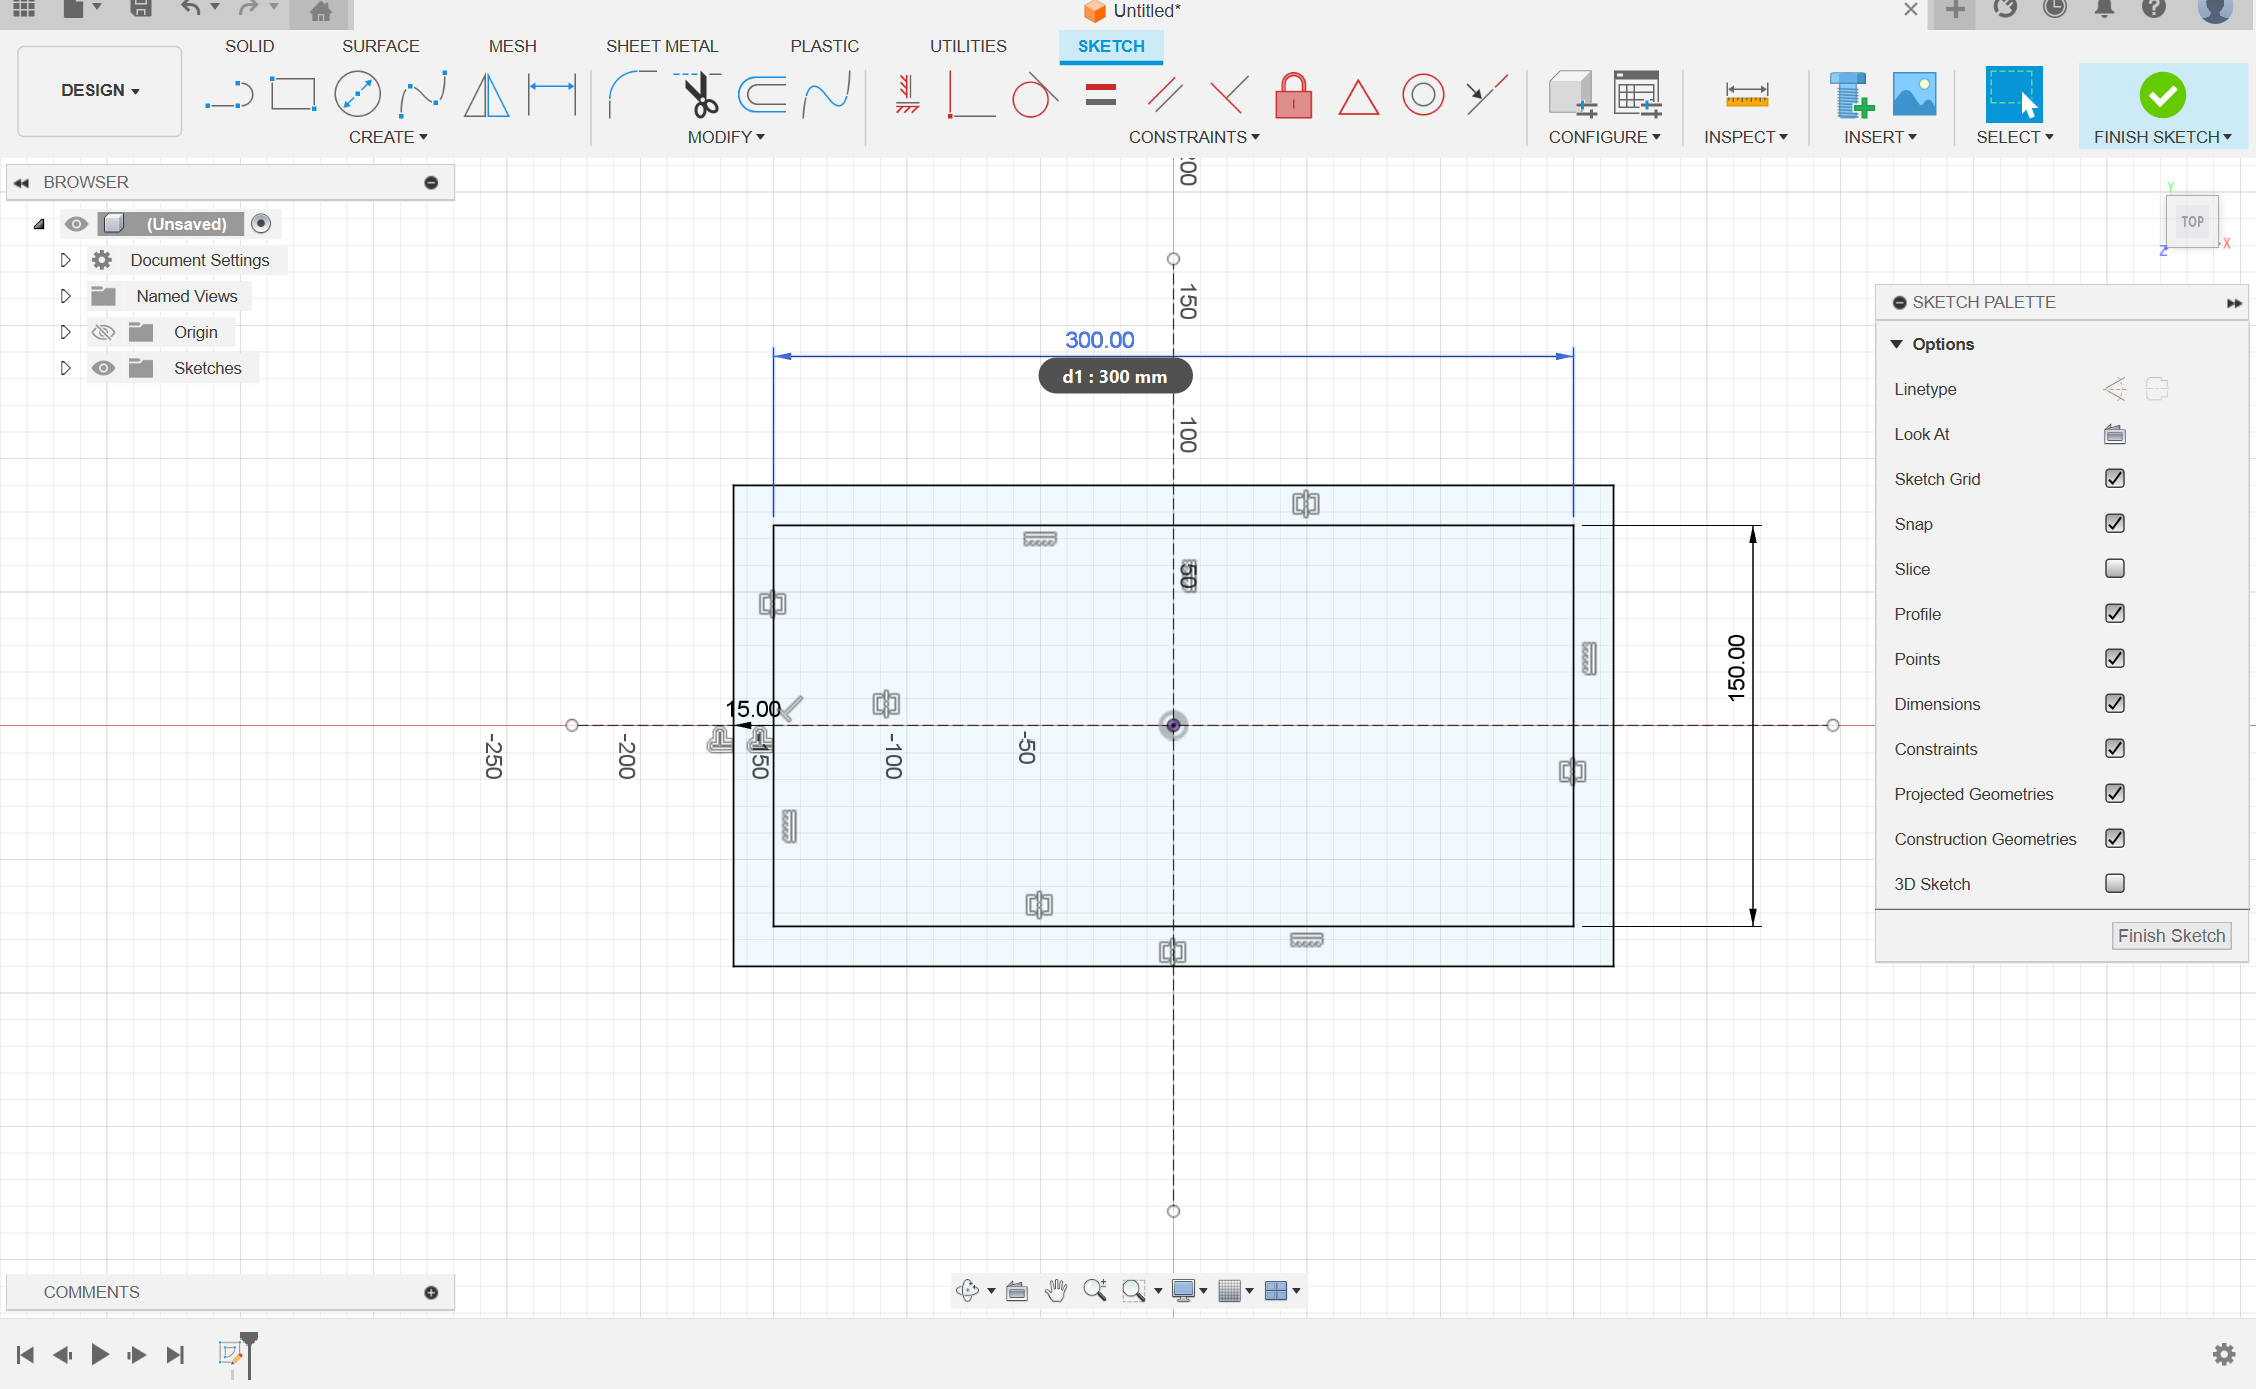Apply the Horizontal/Vertical constraint
The width and height of the screenshot is (2256, 1389).
(907, 95)
